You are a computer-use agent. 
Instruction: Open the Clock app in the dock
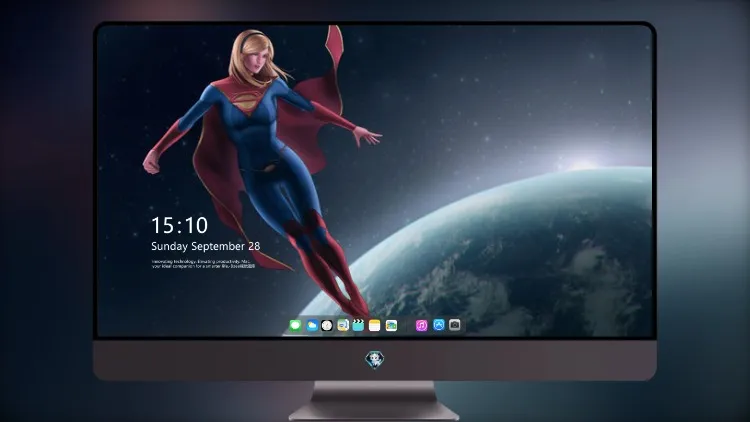click(x=327, y=326)
